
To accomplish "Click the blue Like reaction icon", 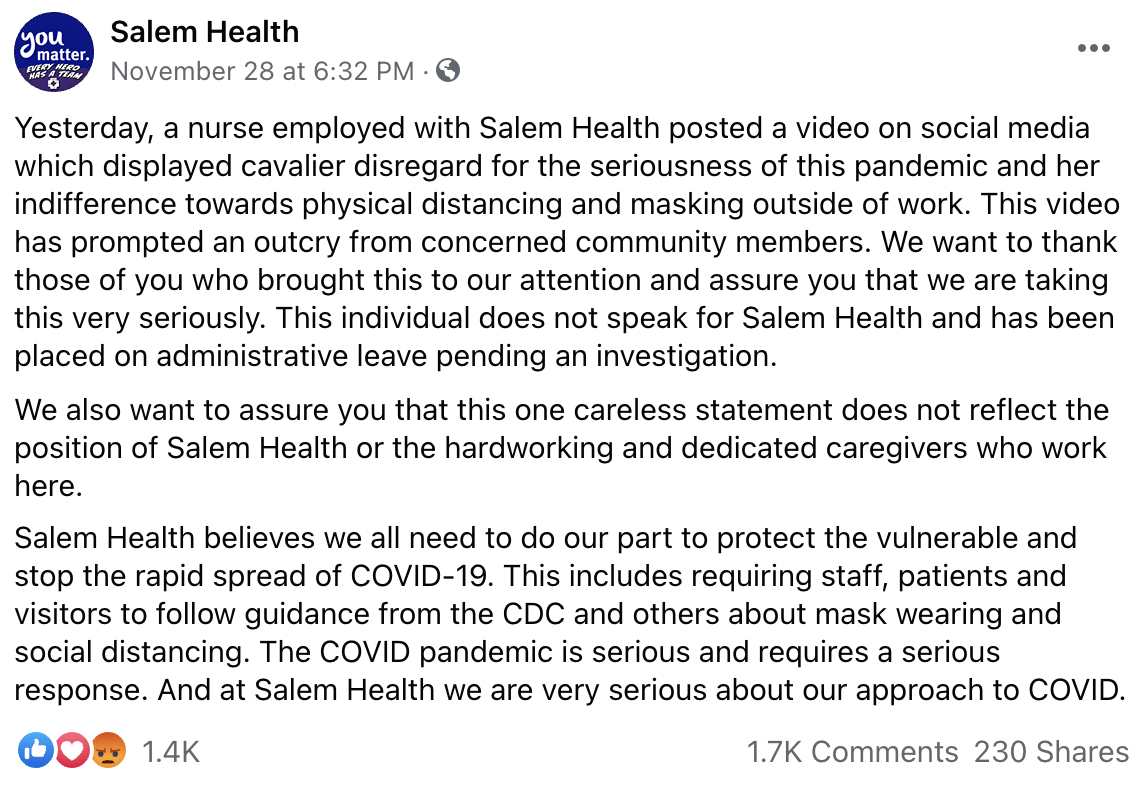I will (x=36, y=751).
